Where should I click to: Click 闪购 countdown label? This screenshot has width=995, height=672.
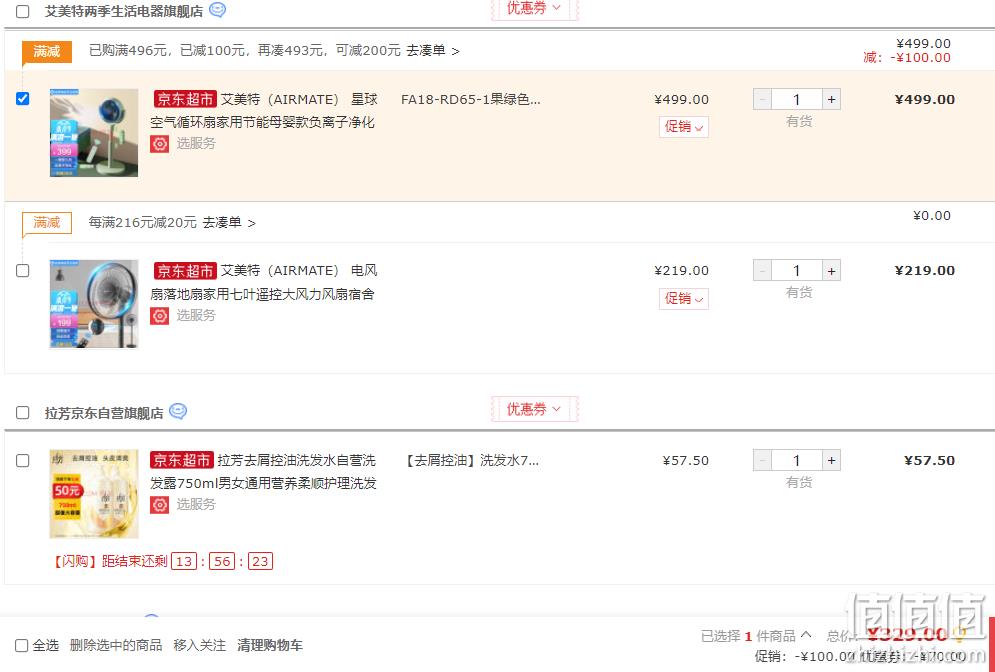110,561
